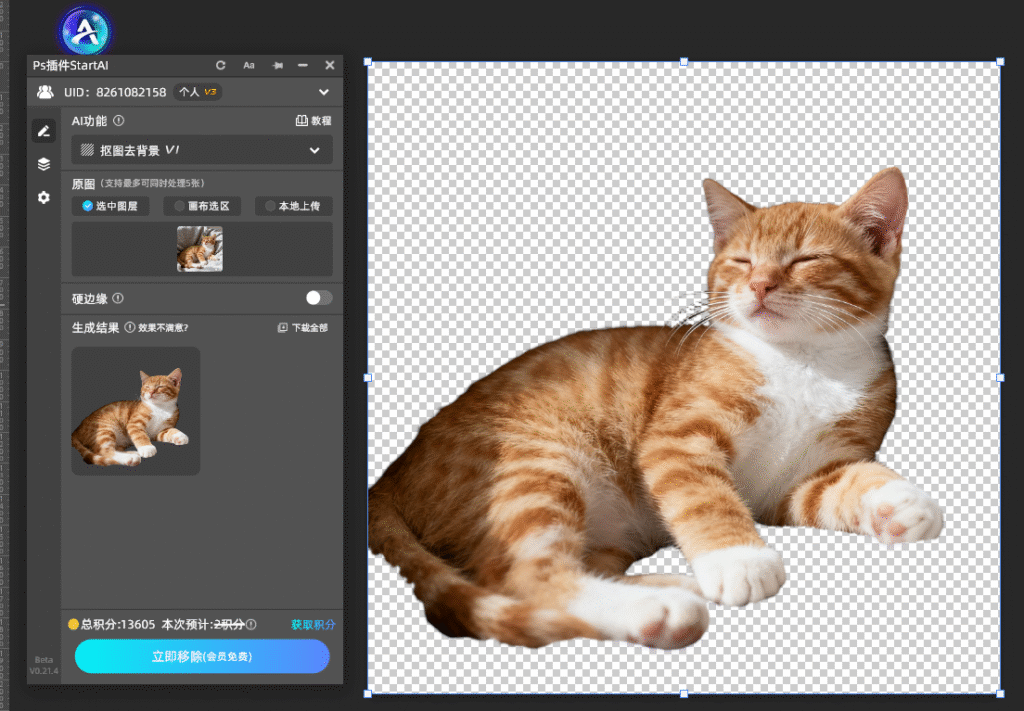Open the 教程 tutorial link
1024x711 pixels.
click(x=313, y=121)
